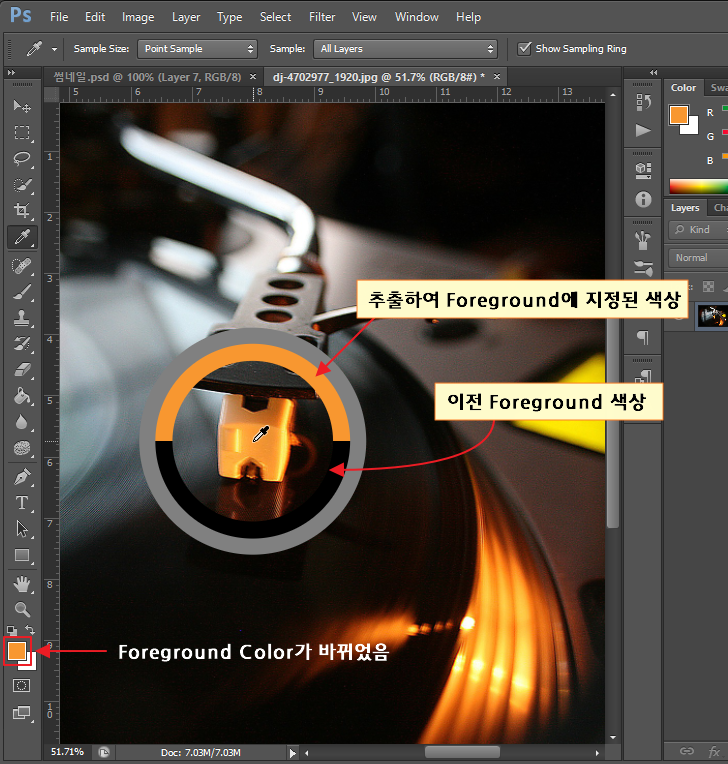The width and height of the screenshot is (728, 764).
Task: Select the Zoom tool
Action: point(21,610)
